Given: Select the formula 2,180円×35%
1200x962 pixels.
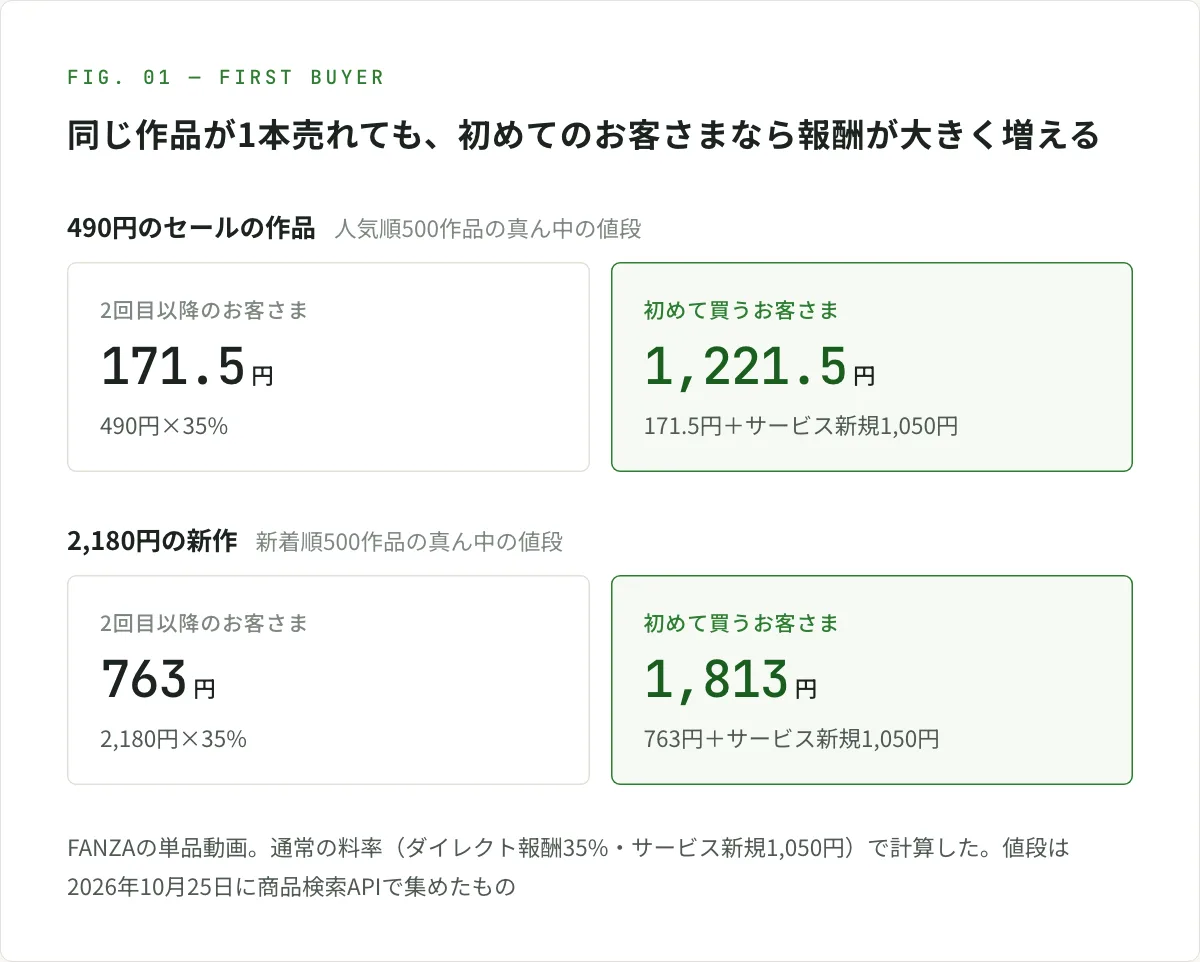Looking at the screenshot, I should click(173, 739).
